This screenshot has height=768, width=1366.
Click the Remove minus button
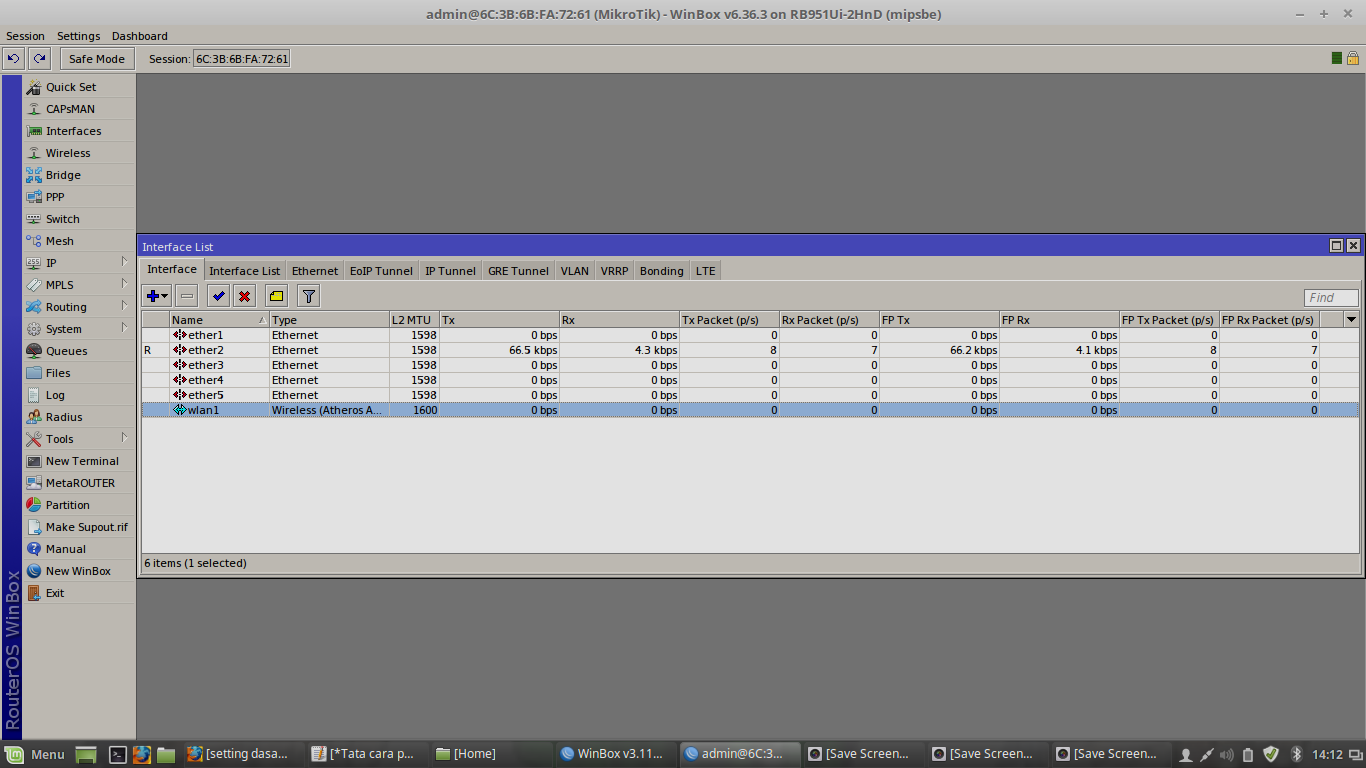pyautogui.click(x=187, y=296)
